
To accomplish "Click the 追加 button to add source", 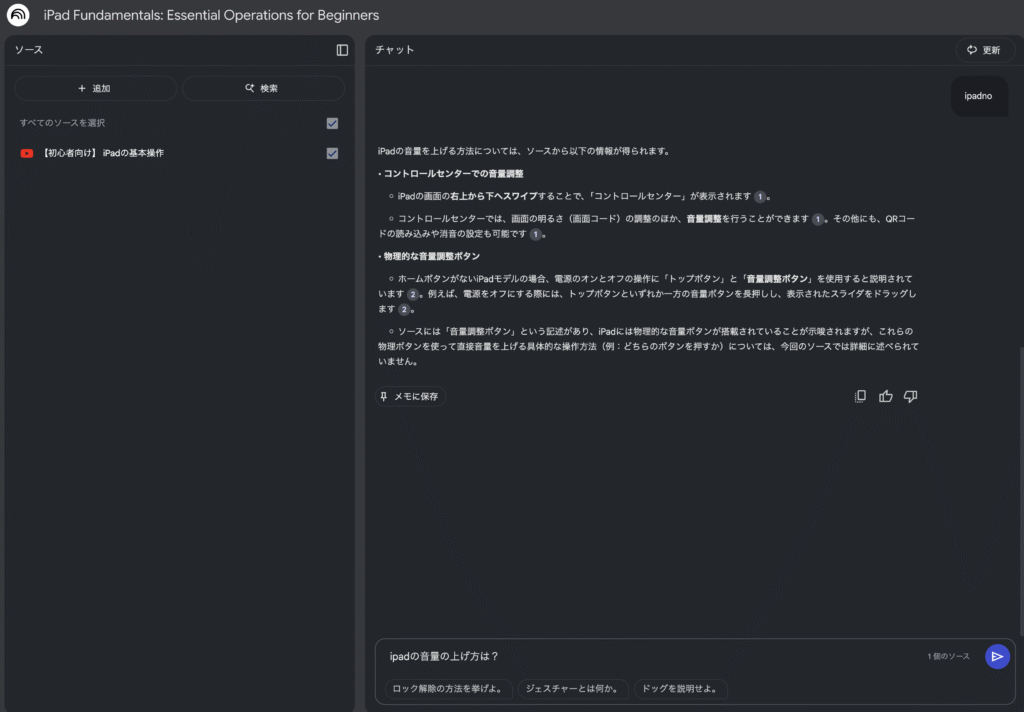I will click(x=95, y=88).
